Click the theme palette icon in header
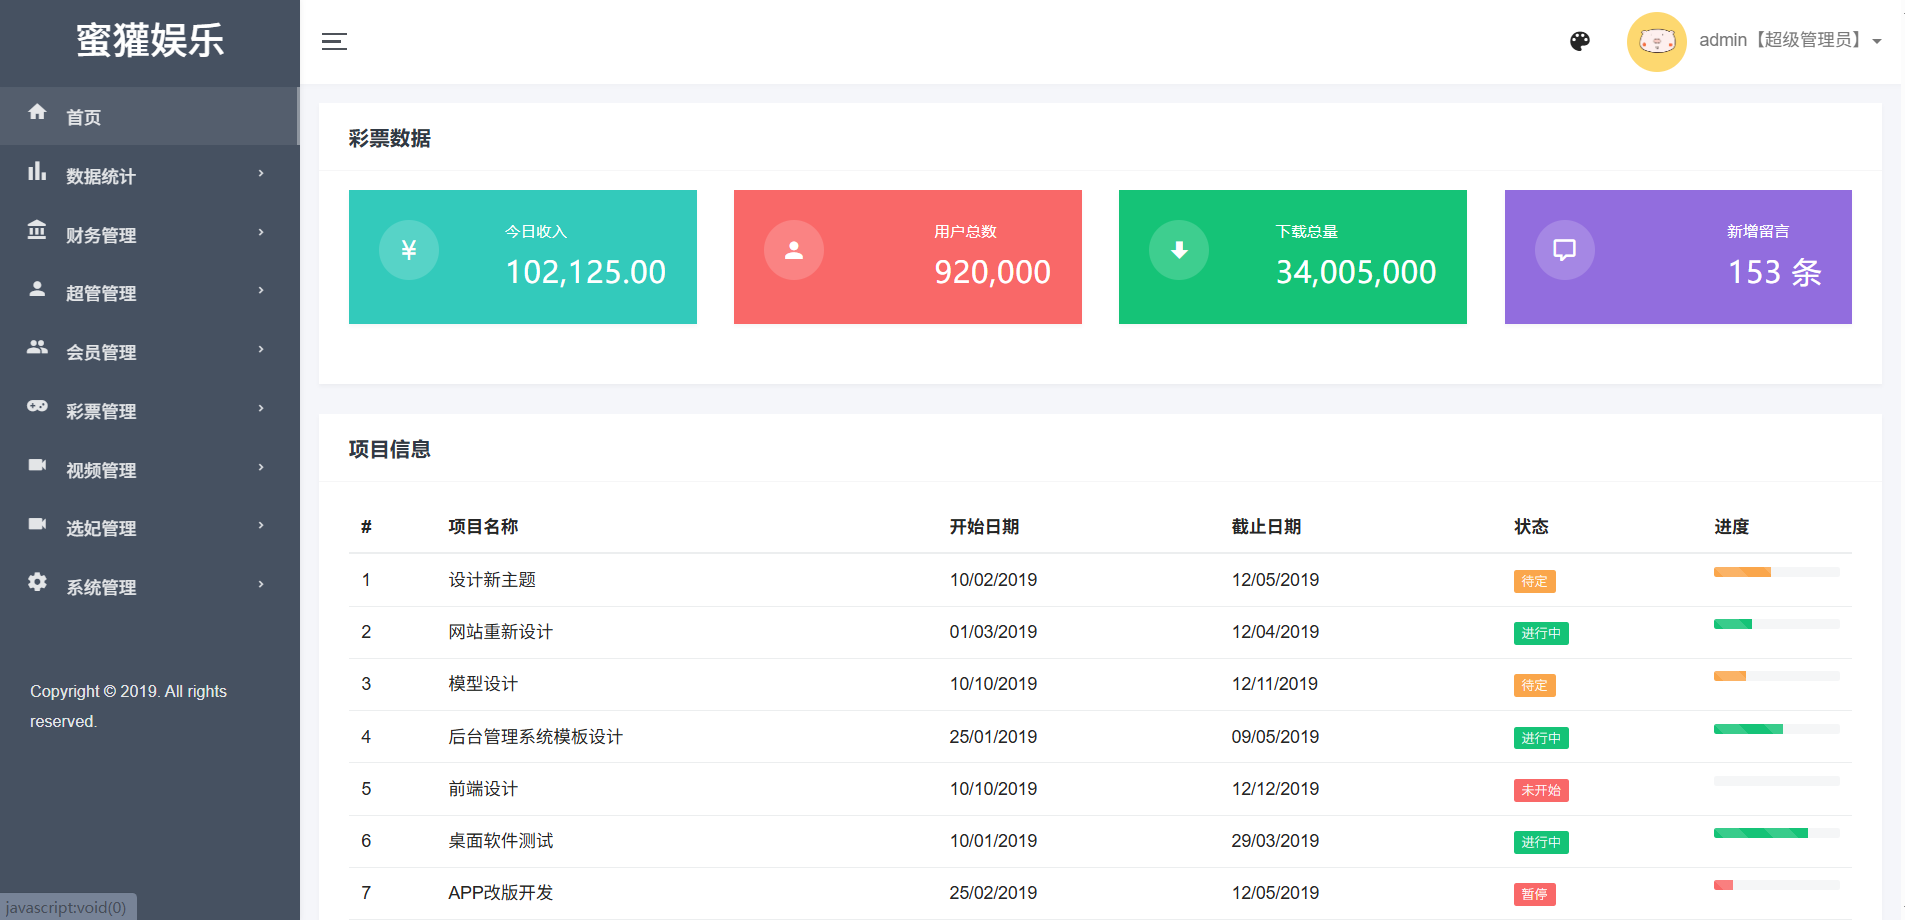The width and height of the screenshot is (1905, 920). (1580, 41)
